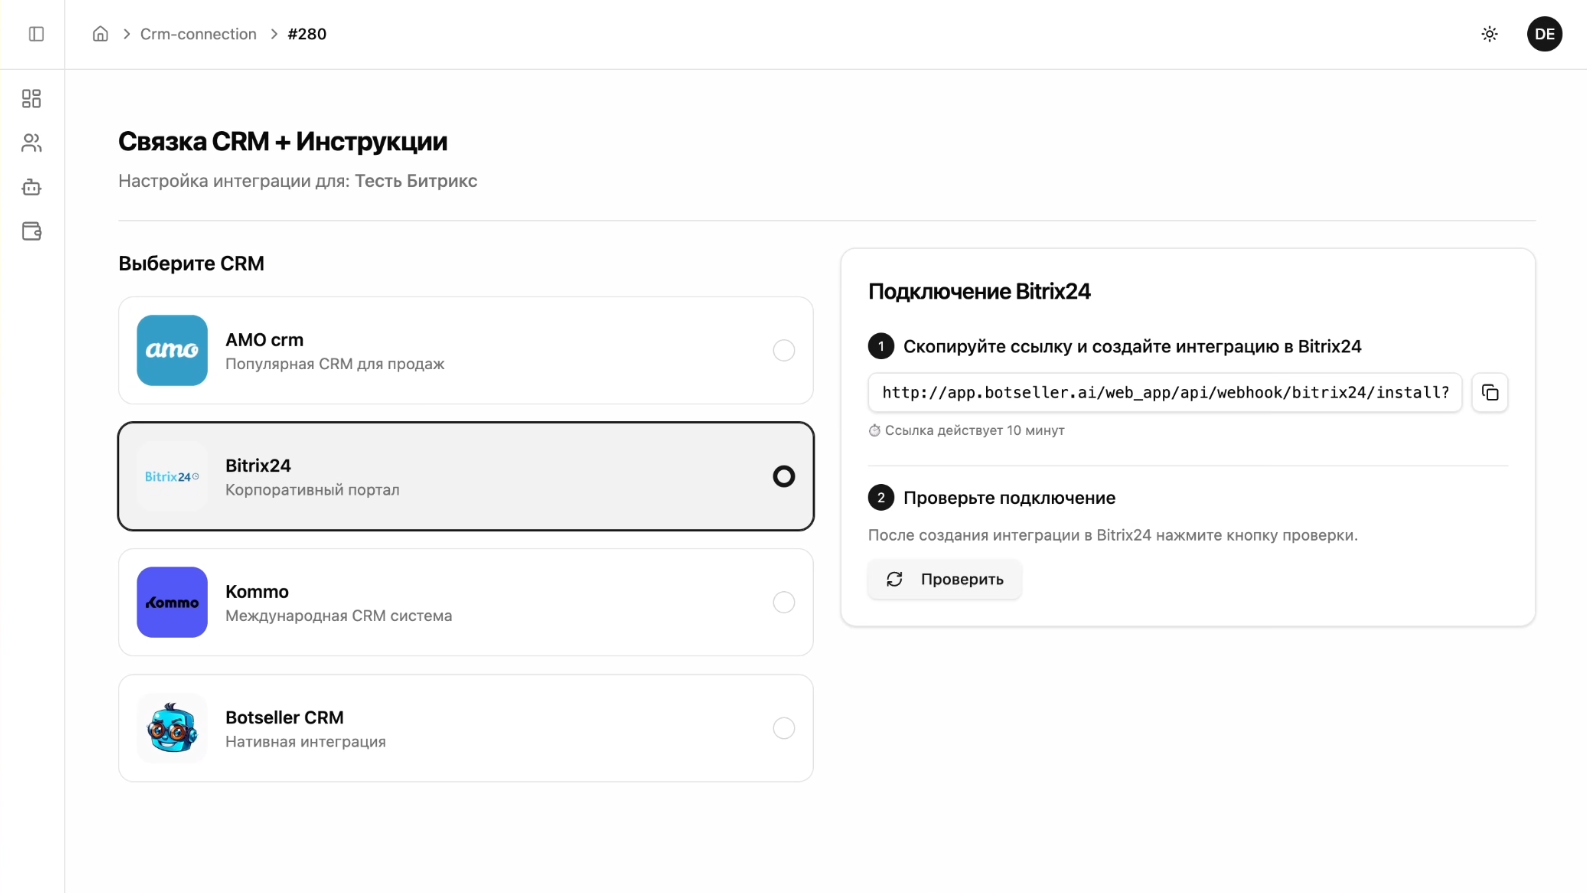Click the Kommo logo thumbnail

[172, 603]
